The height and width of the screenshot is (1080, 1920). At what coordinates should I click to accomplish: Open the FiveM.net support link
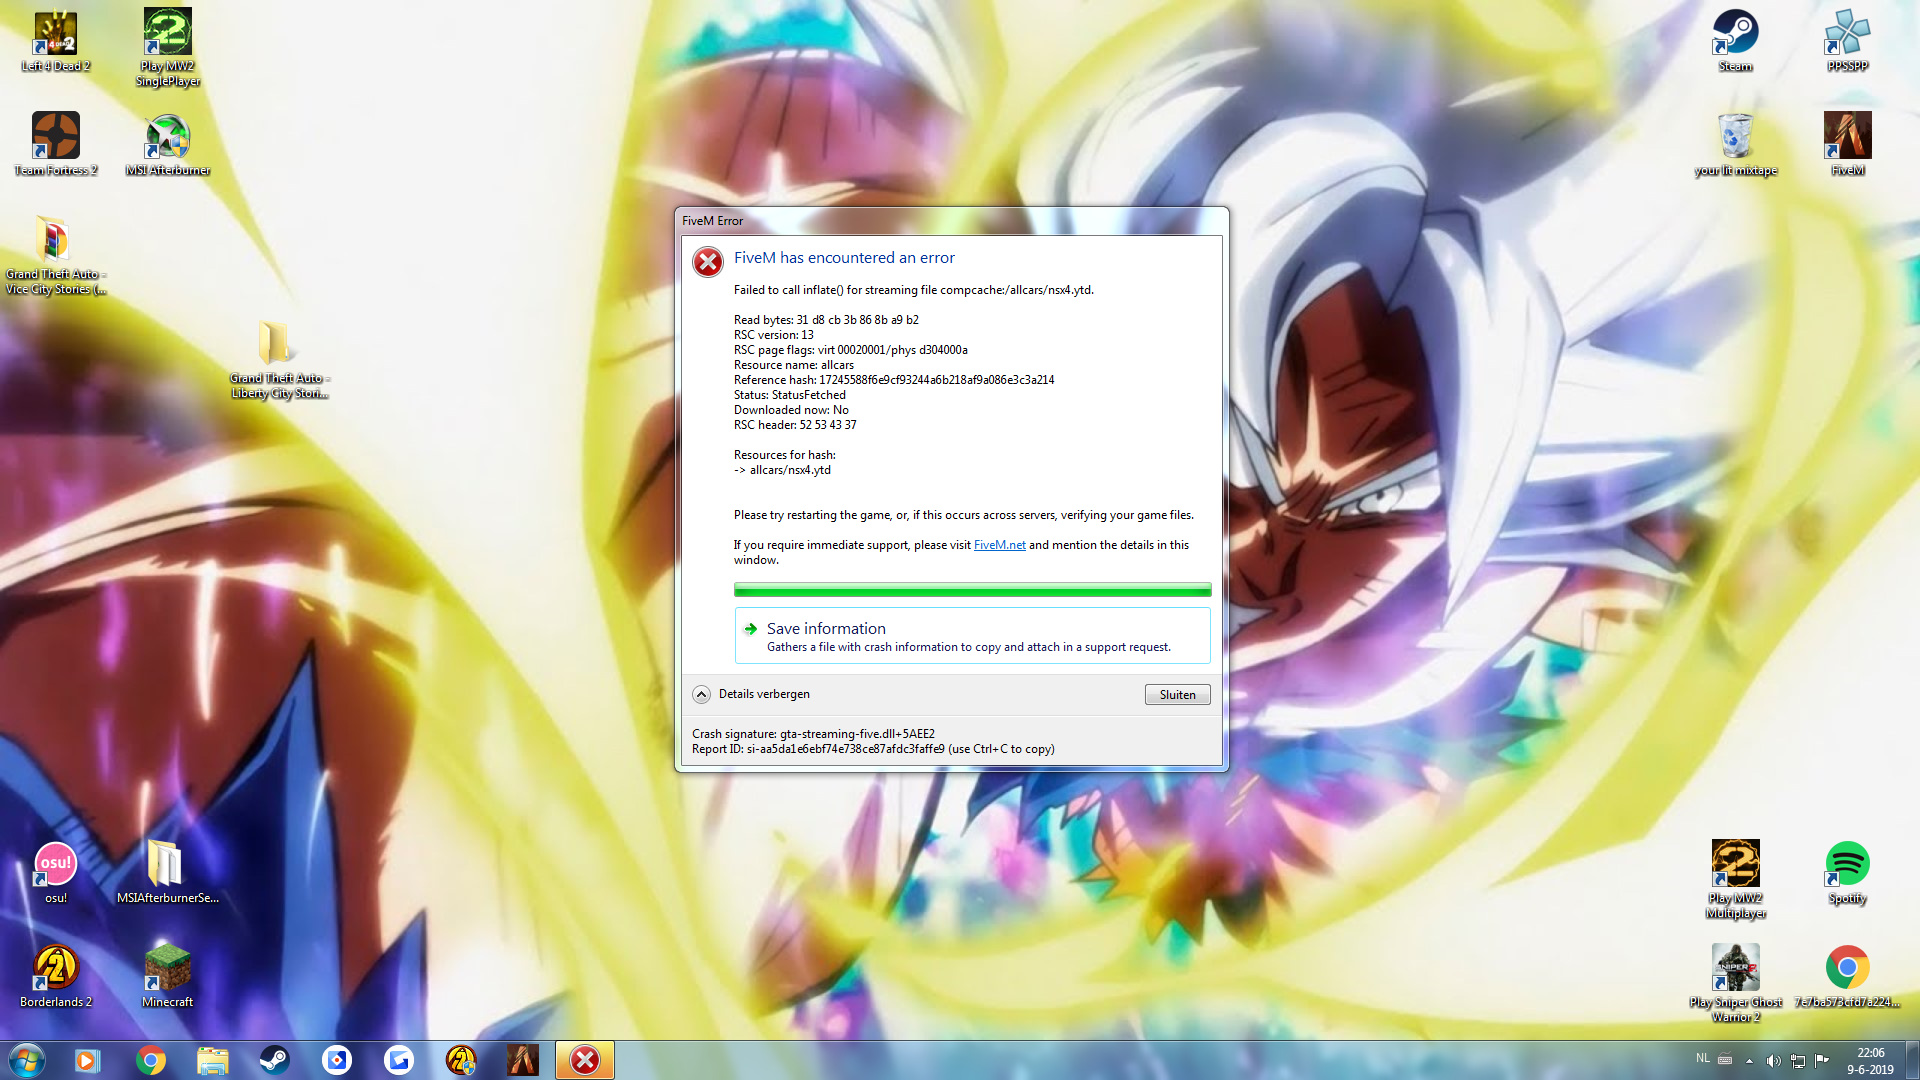(x=999, y=545)
